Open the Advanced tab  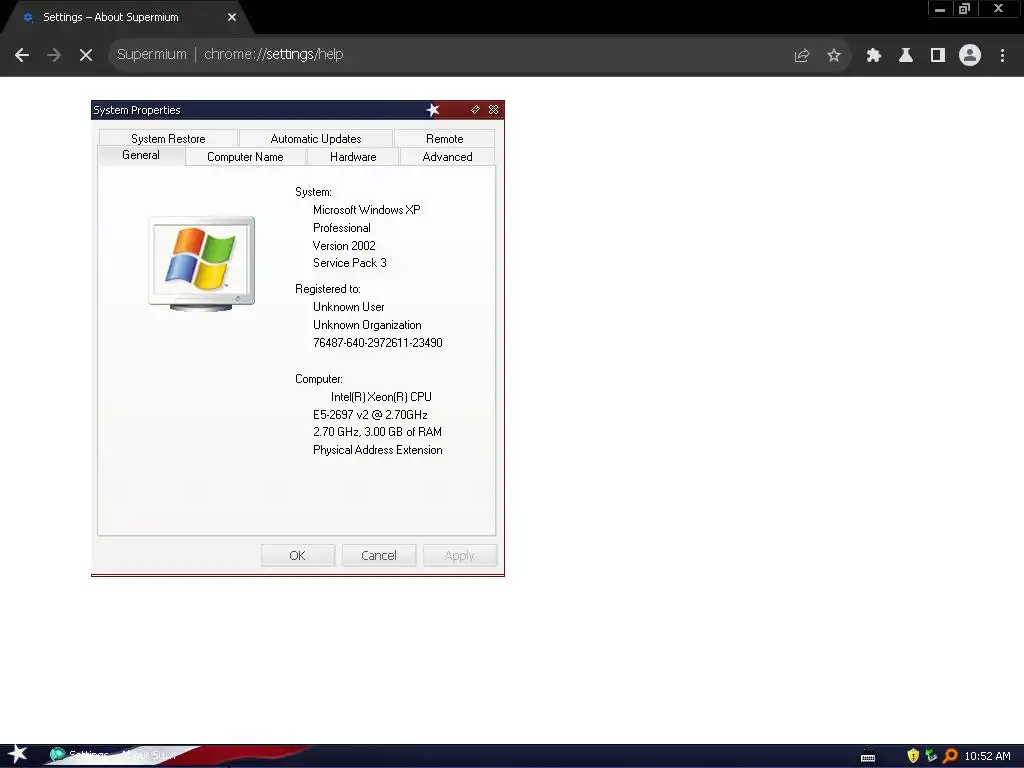tap(447, 157)
